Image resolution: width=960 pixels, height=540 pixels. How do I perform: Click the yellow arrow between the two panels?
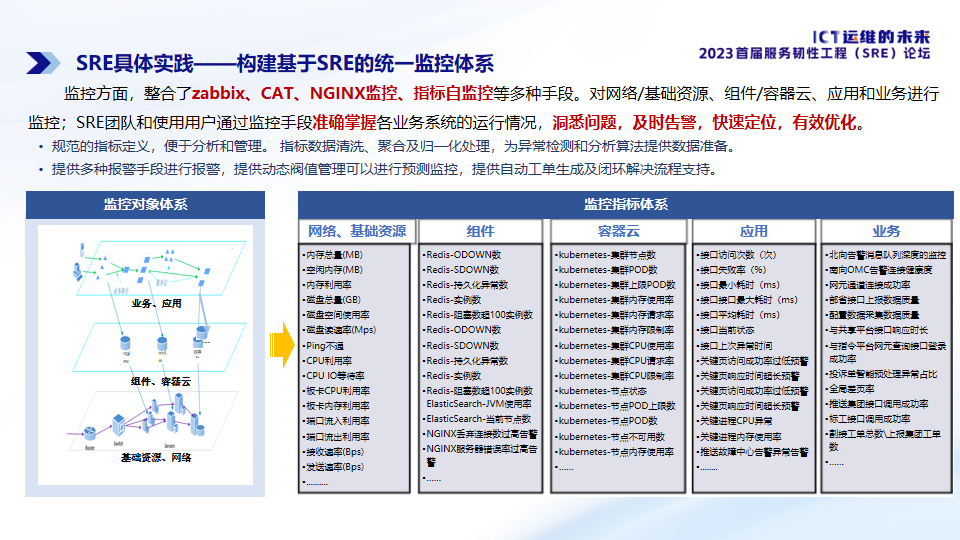click(282, 345)
